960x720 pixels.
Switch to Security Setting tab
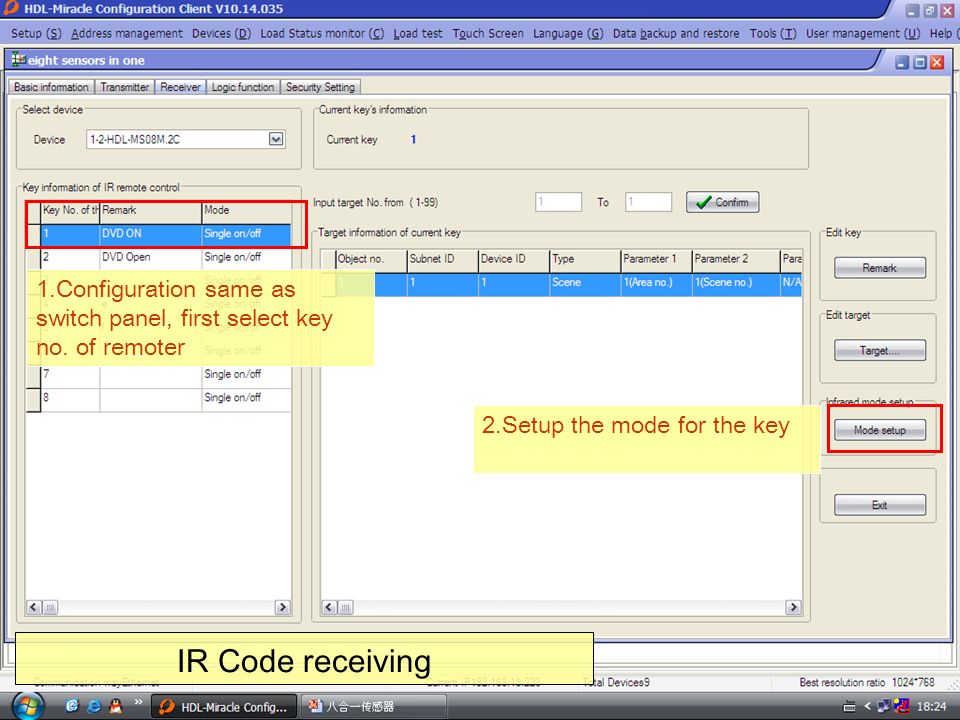pos(320,87)
